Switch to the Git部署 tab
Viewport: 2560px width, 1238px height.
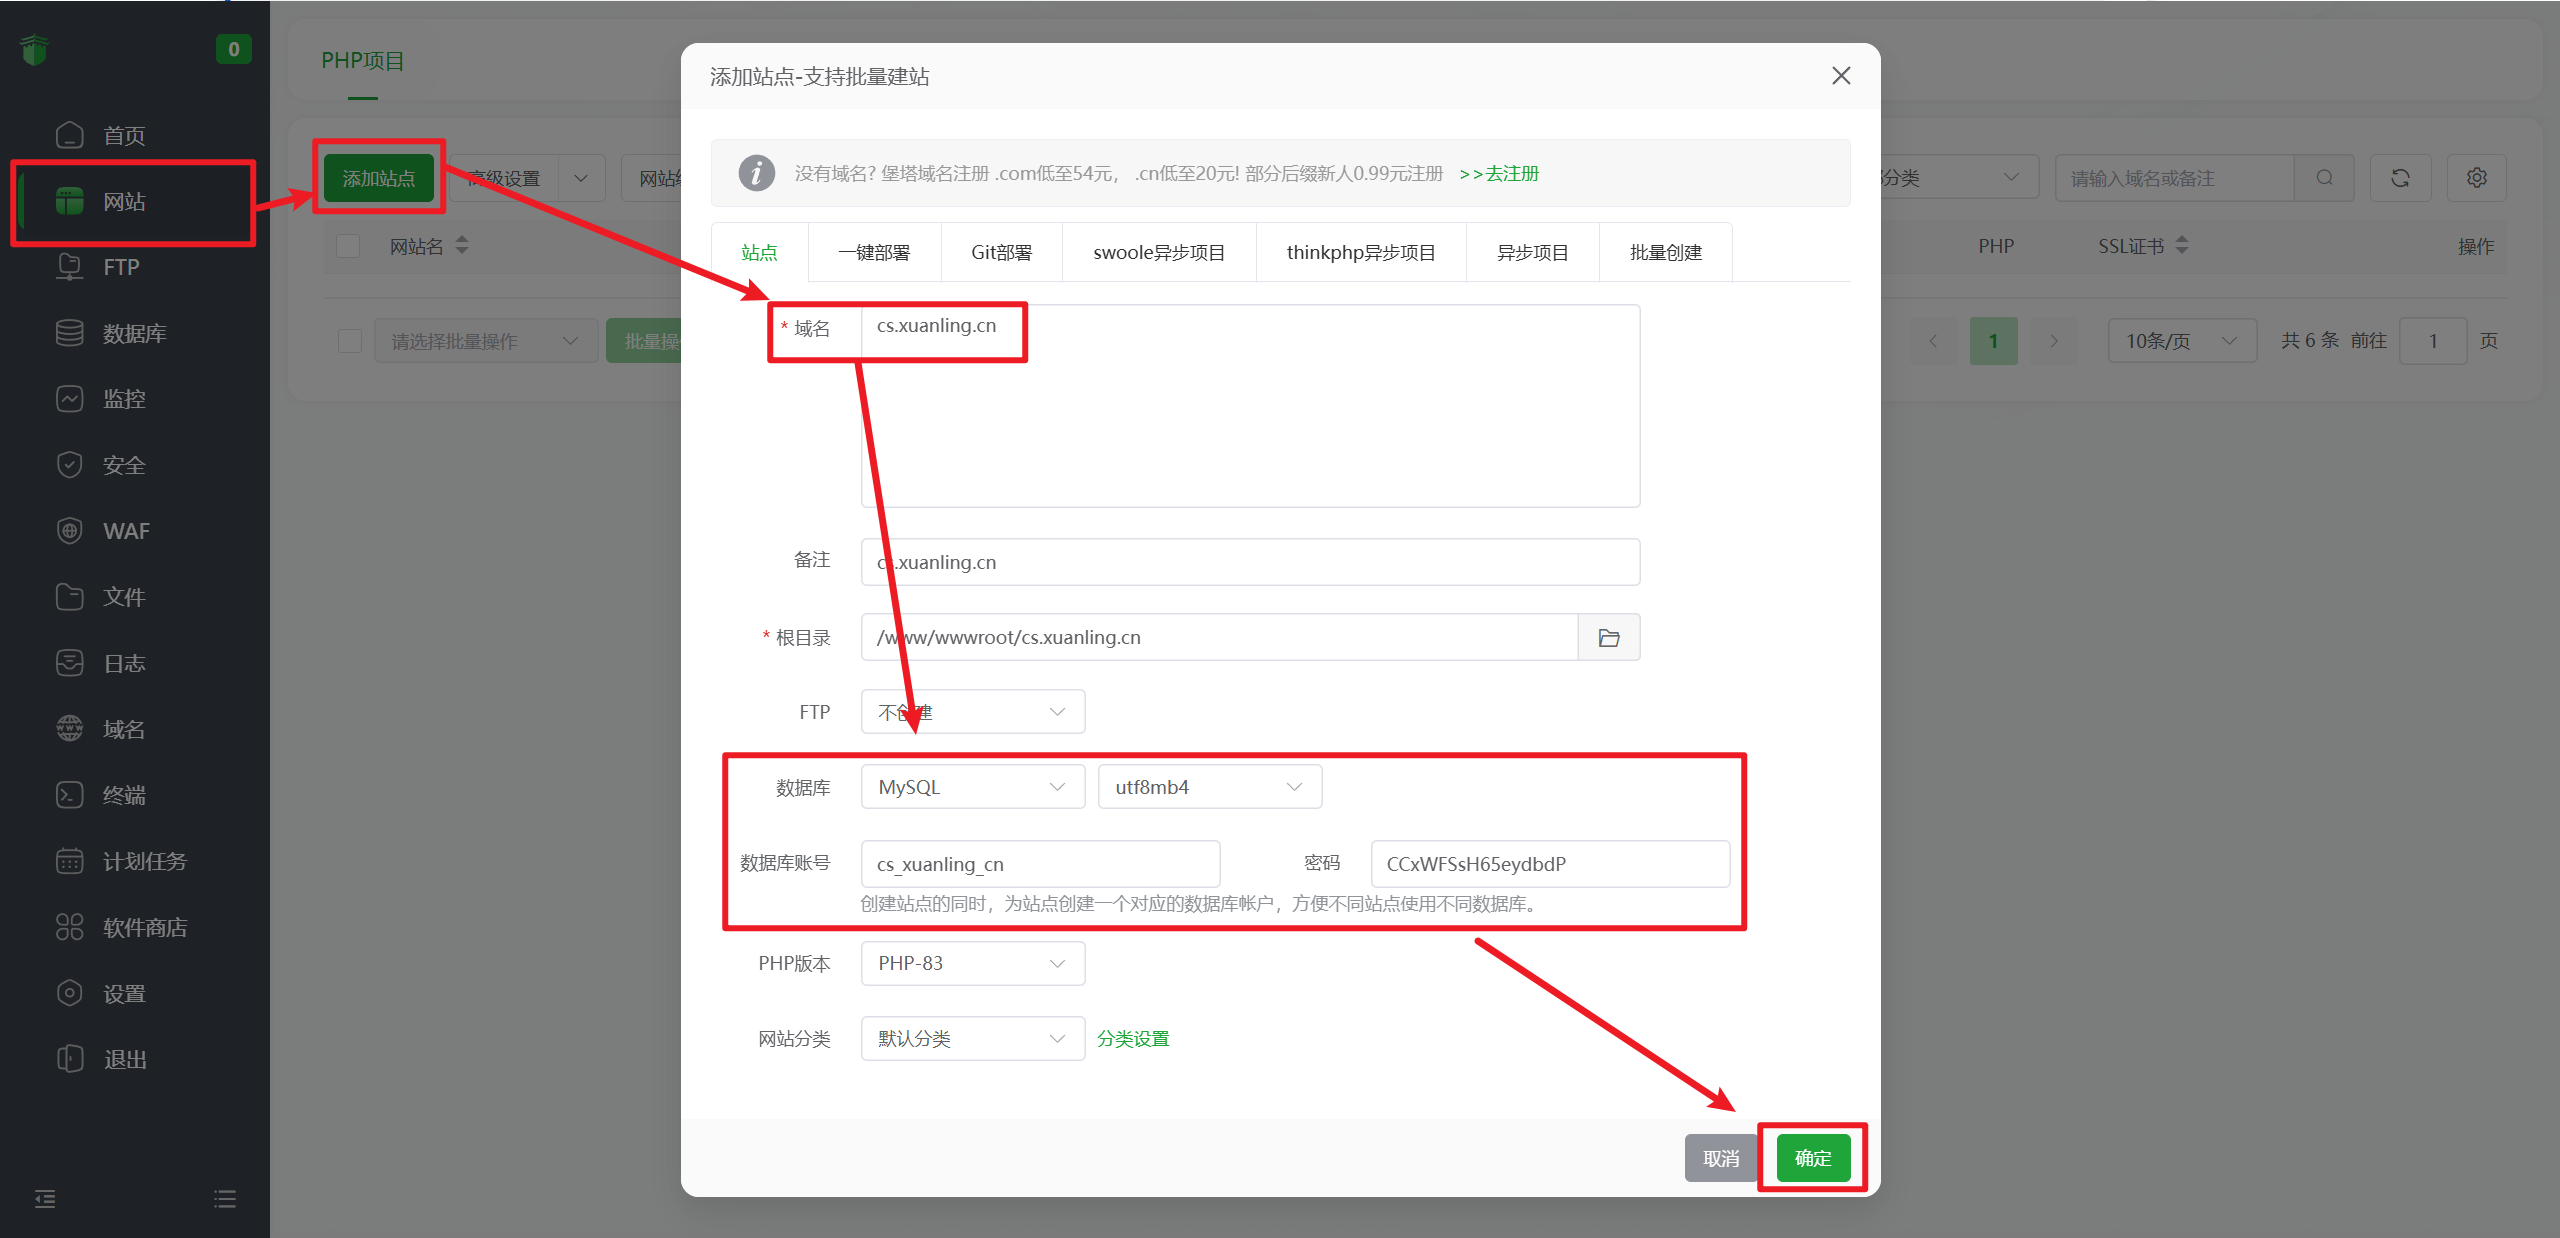coord(999,252)
